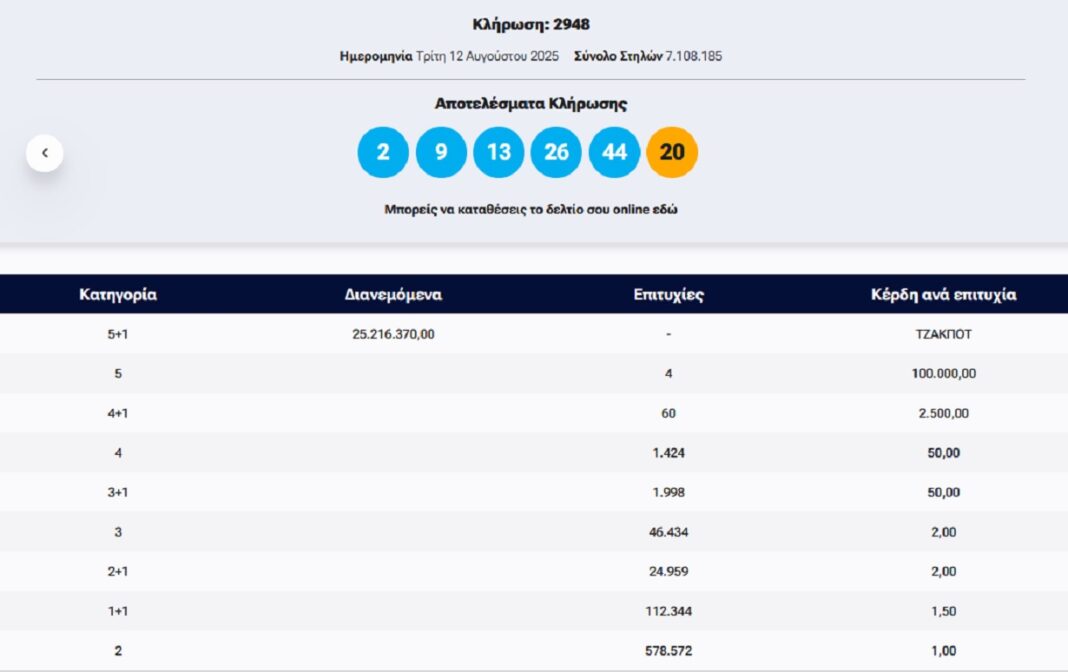Click the blue ball number 44
This screenshot has width=1068, height=672.
pos(615,152)
